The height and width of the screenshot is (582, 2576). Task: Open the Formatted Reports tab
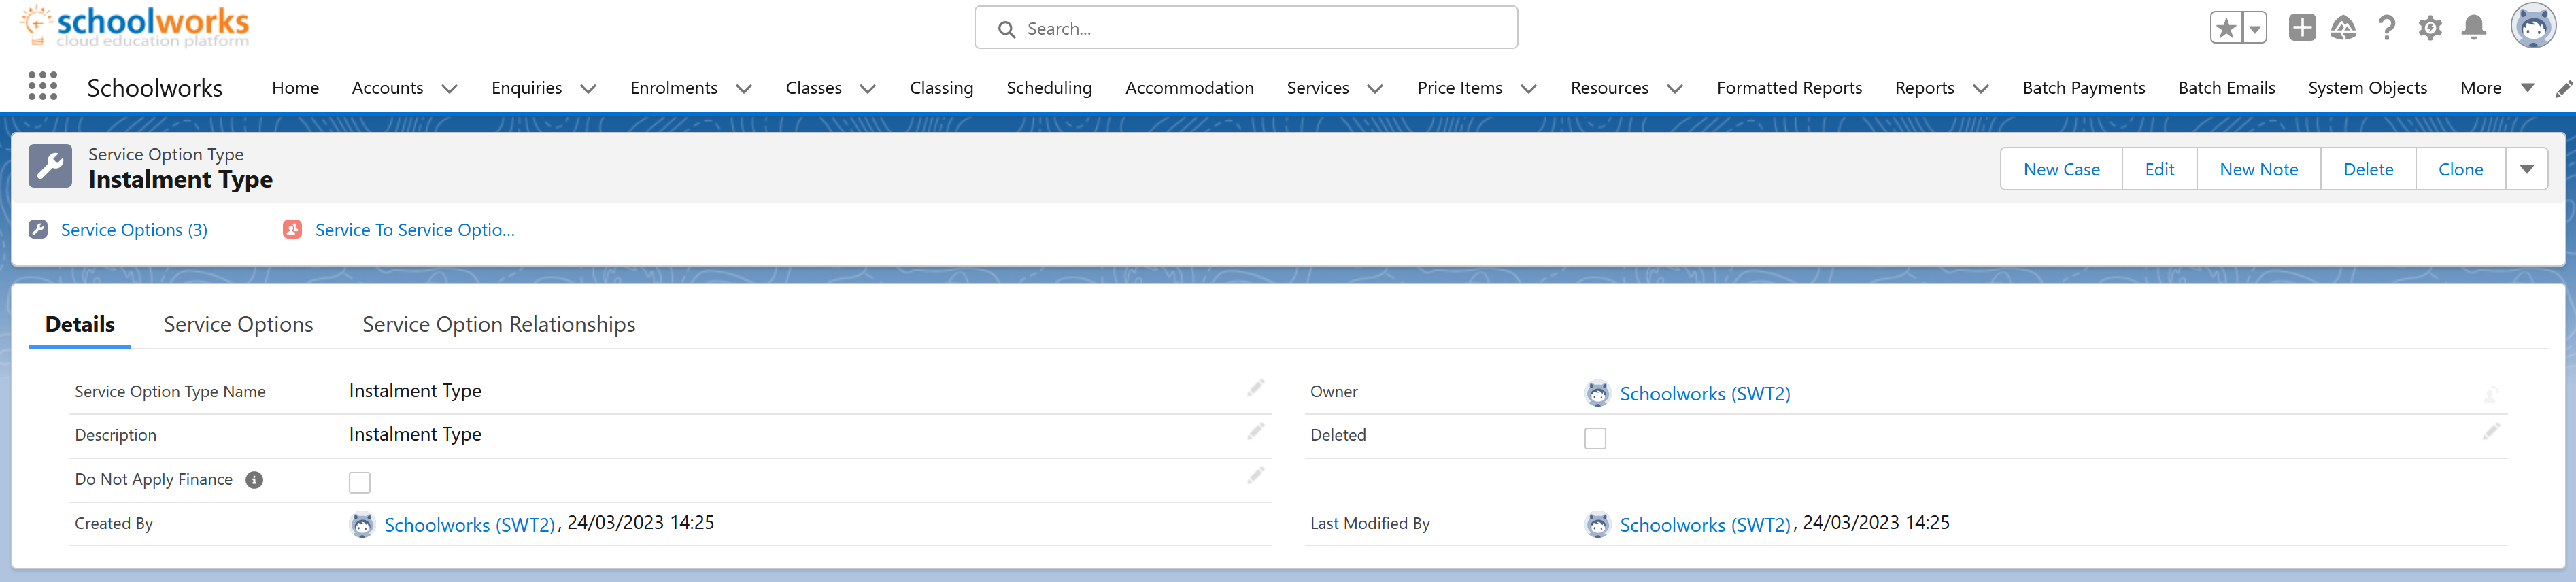pos(1789,88)
